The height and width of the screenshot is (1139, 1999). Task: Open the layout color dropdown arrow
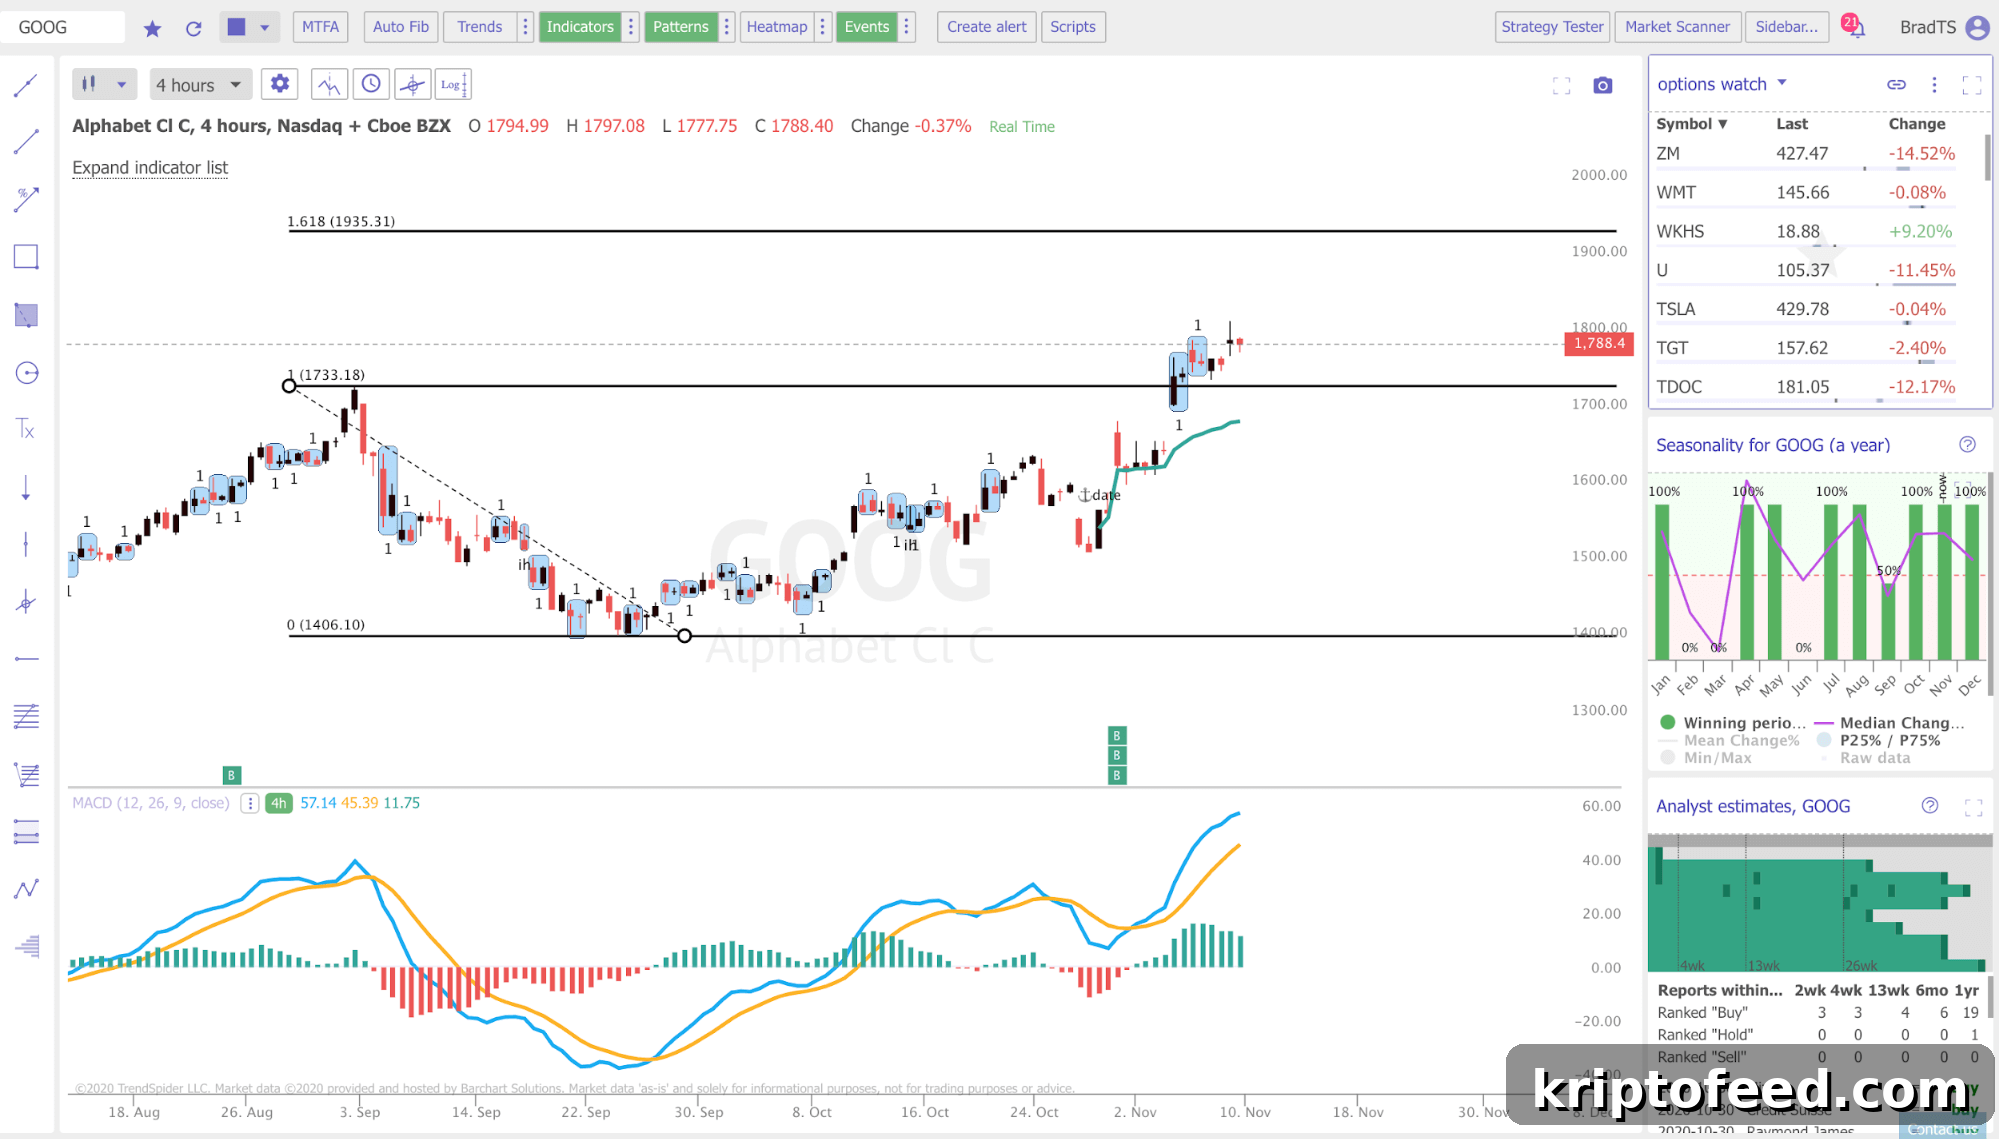point(264,28)
